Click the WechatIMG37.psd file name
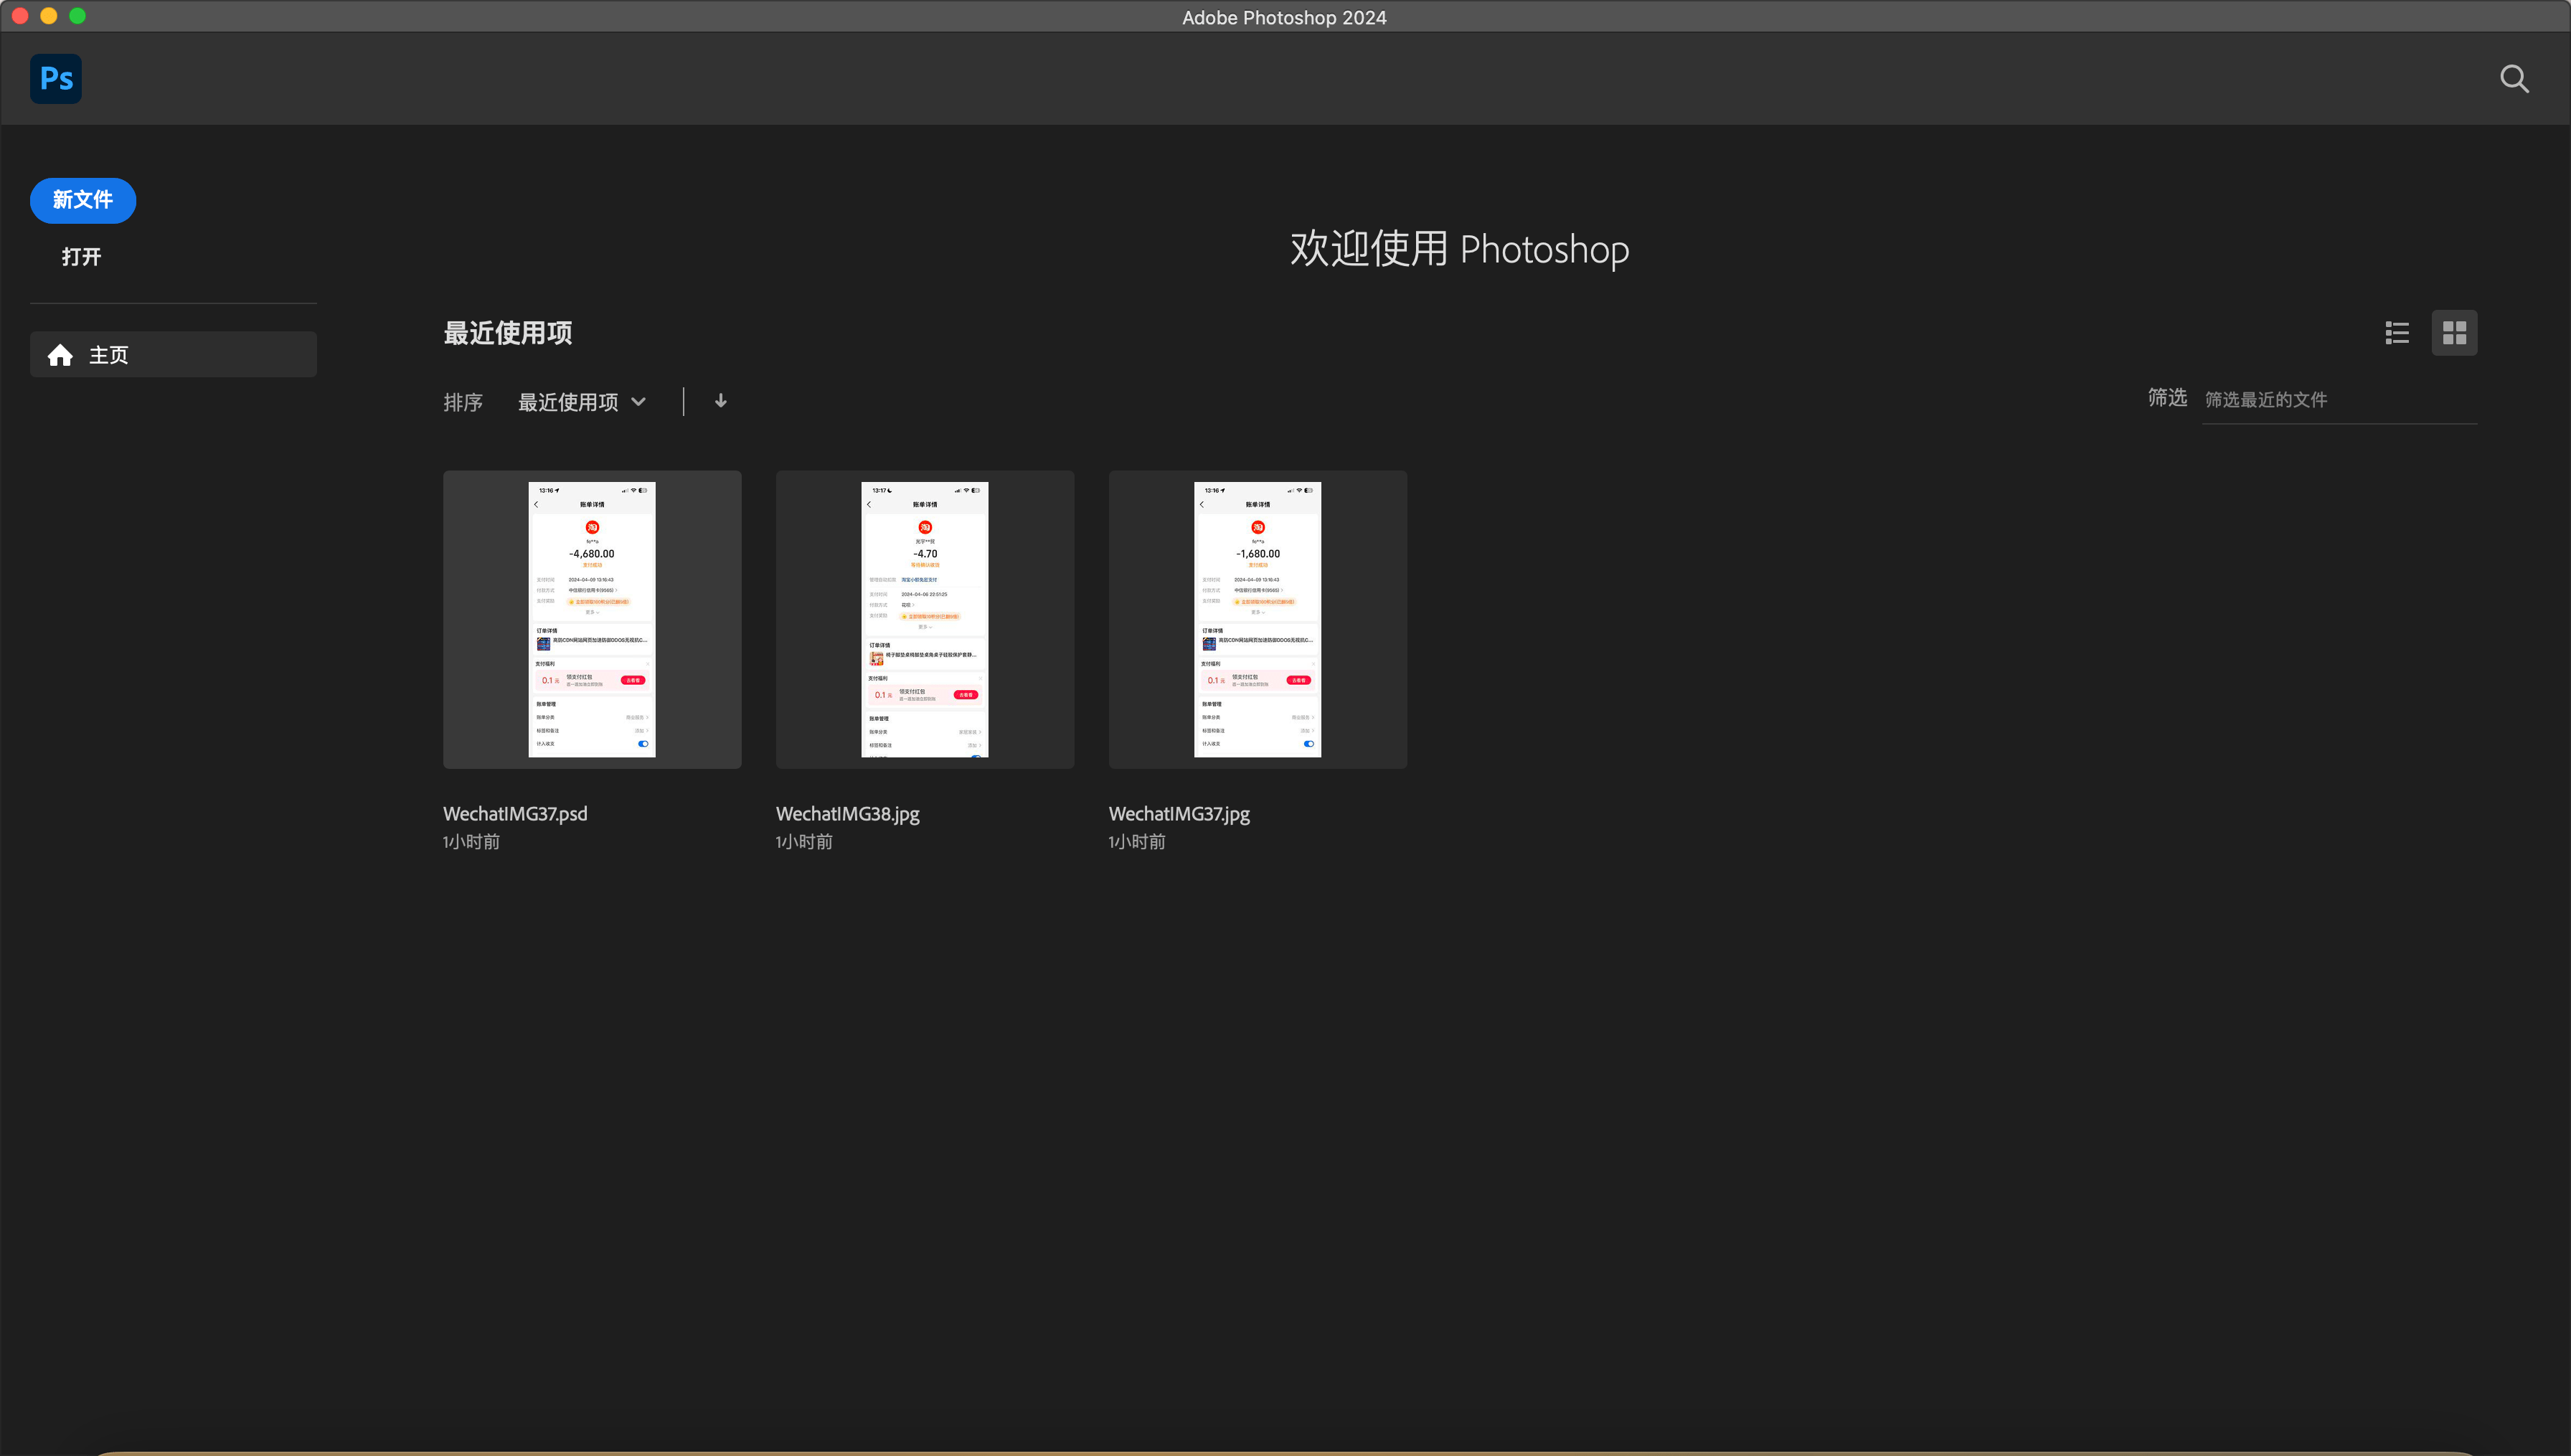The height and width of the screenshot is (1456, 2571). coord(515,814)
